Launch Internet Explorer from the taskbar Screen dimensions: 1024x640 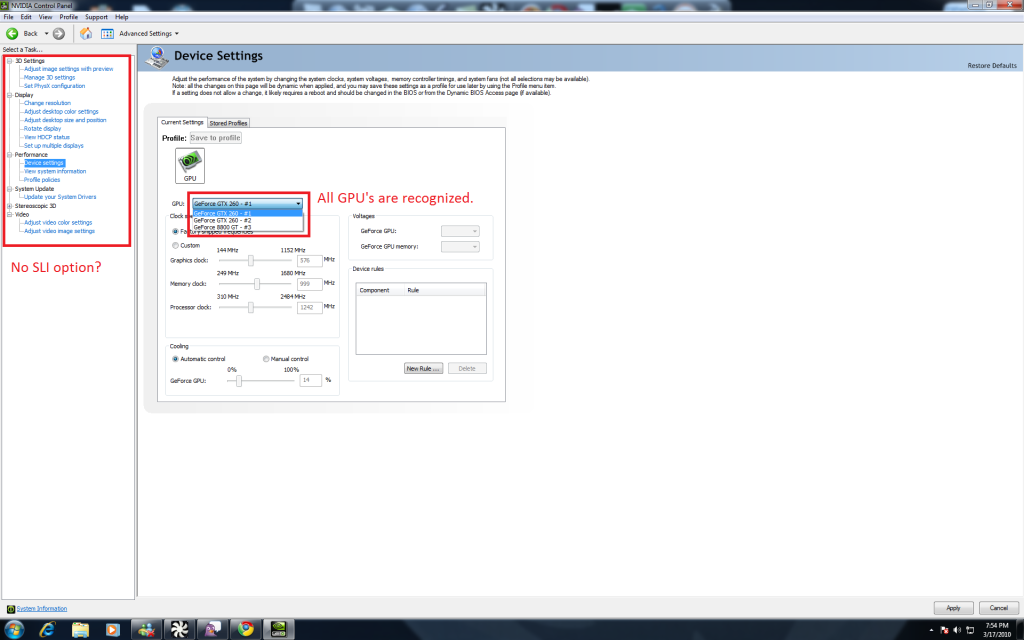(48, 629)
